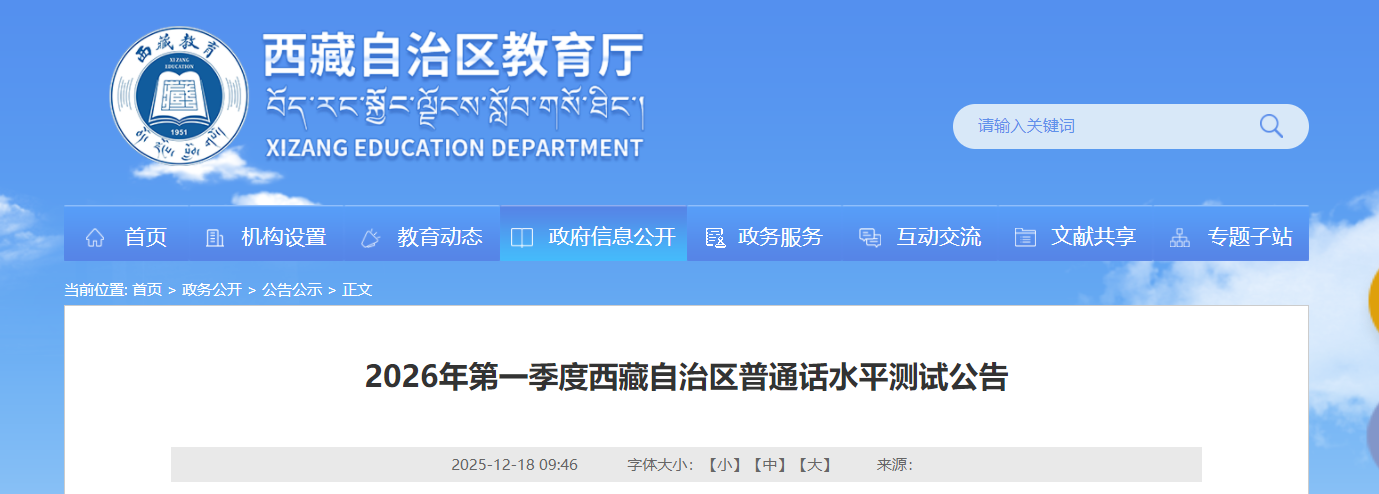1379x494 pixels.
Task: Click the icon beside 教育动态
Action: click(370, 237)
